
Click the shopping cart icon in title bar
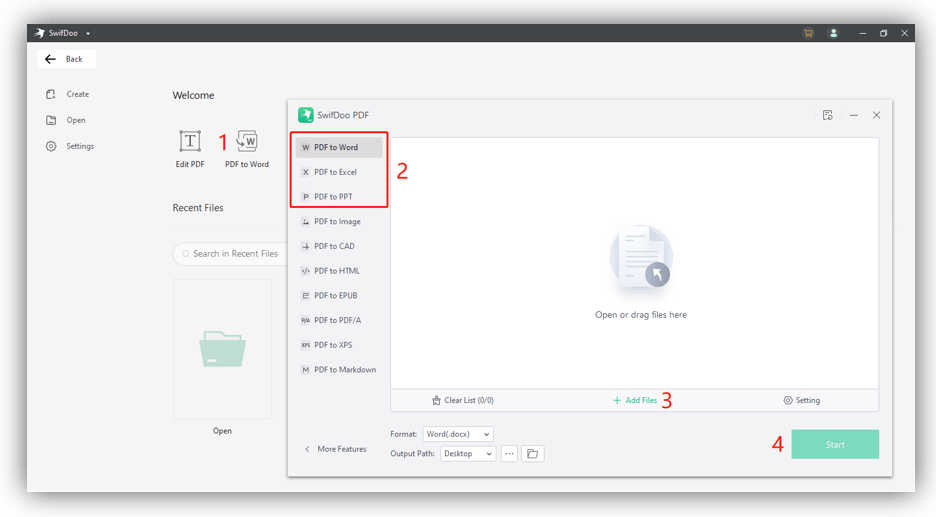pos(808,33)
